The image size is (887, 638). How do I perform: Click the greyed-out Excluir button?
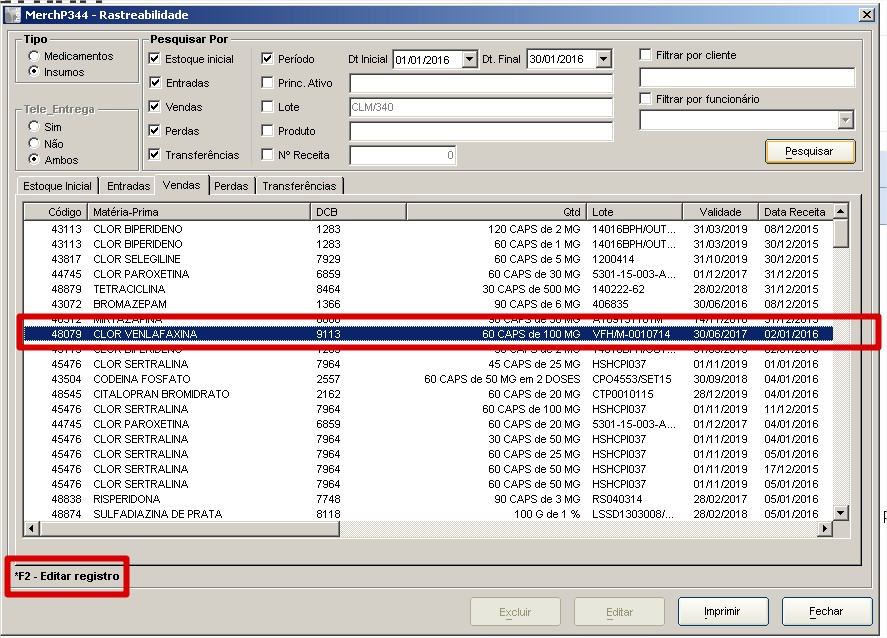coord(515,611)
